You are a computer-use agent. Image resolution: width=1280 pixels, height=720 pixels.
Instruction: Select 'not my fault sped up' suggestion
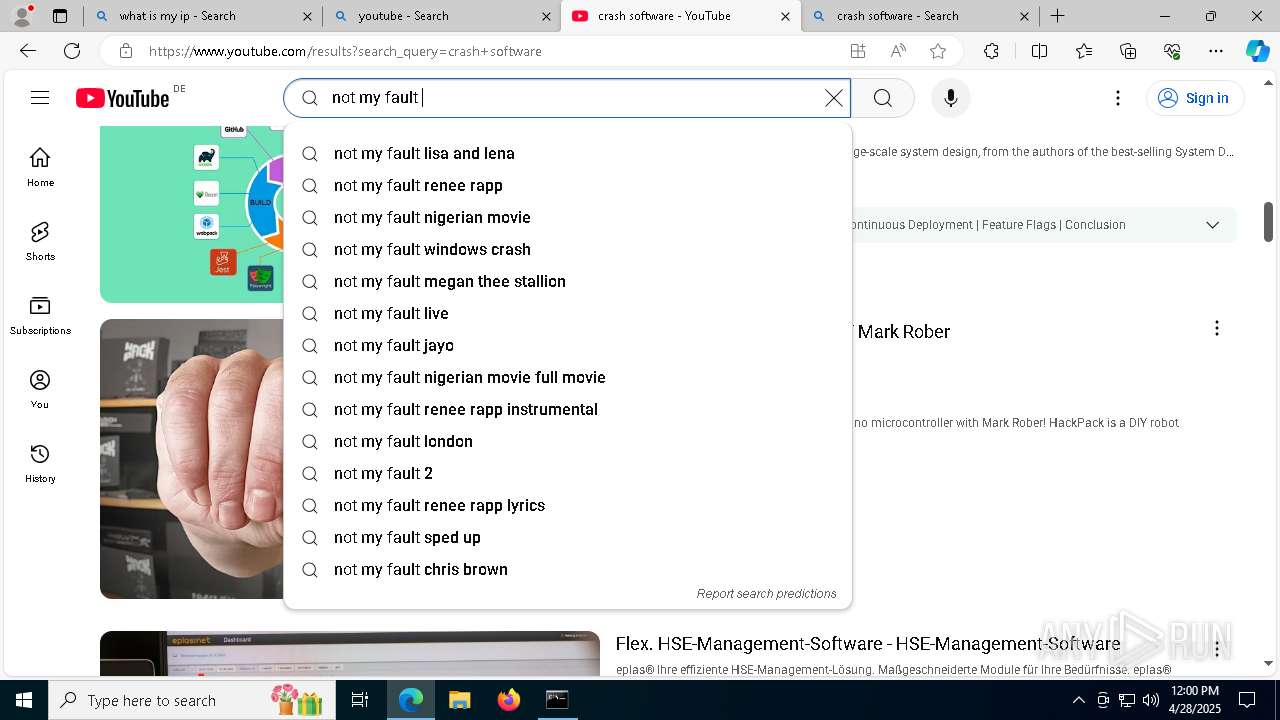(x=568, y=537)
